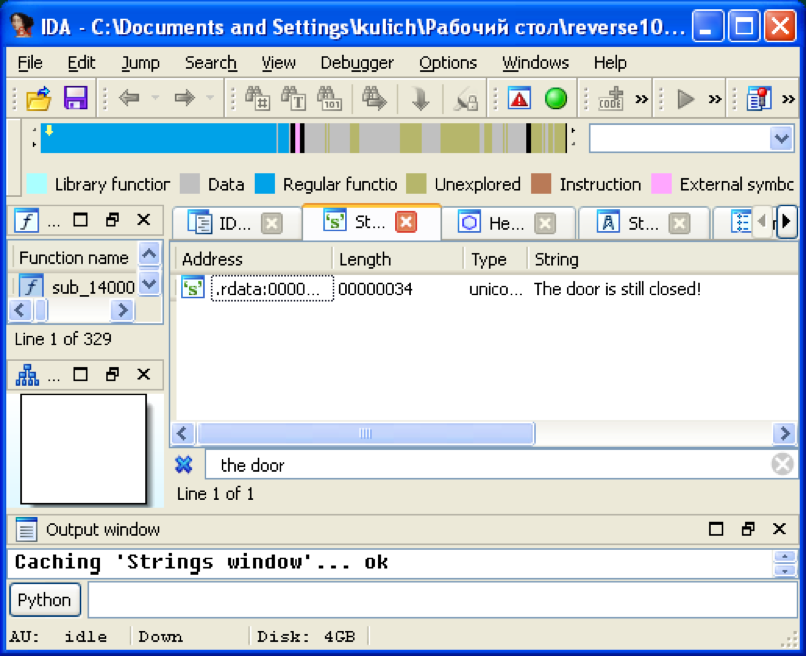Open the navigation band combo box dropdown
The width and height of the screenshot is (806, 656).
tap(782, 138)
